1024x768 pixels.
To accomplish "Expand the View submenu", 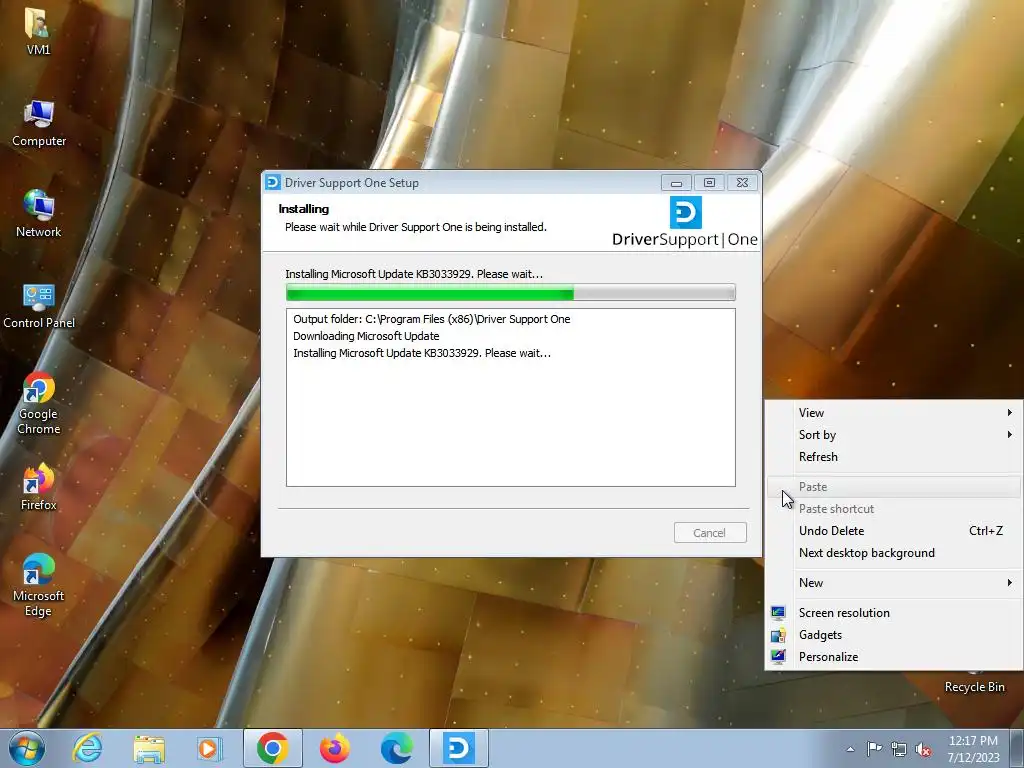I will 893,413.
